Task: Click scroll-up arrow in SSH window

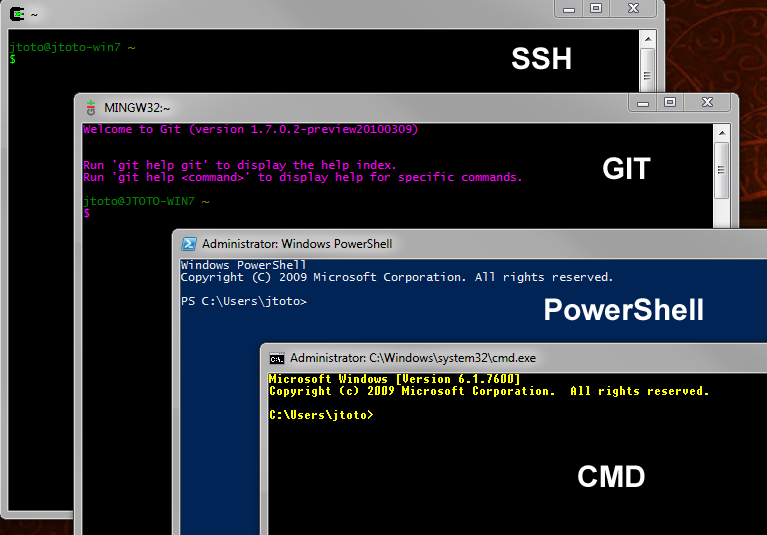Action: point(648,39)
